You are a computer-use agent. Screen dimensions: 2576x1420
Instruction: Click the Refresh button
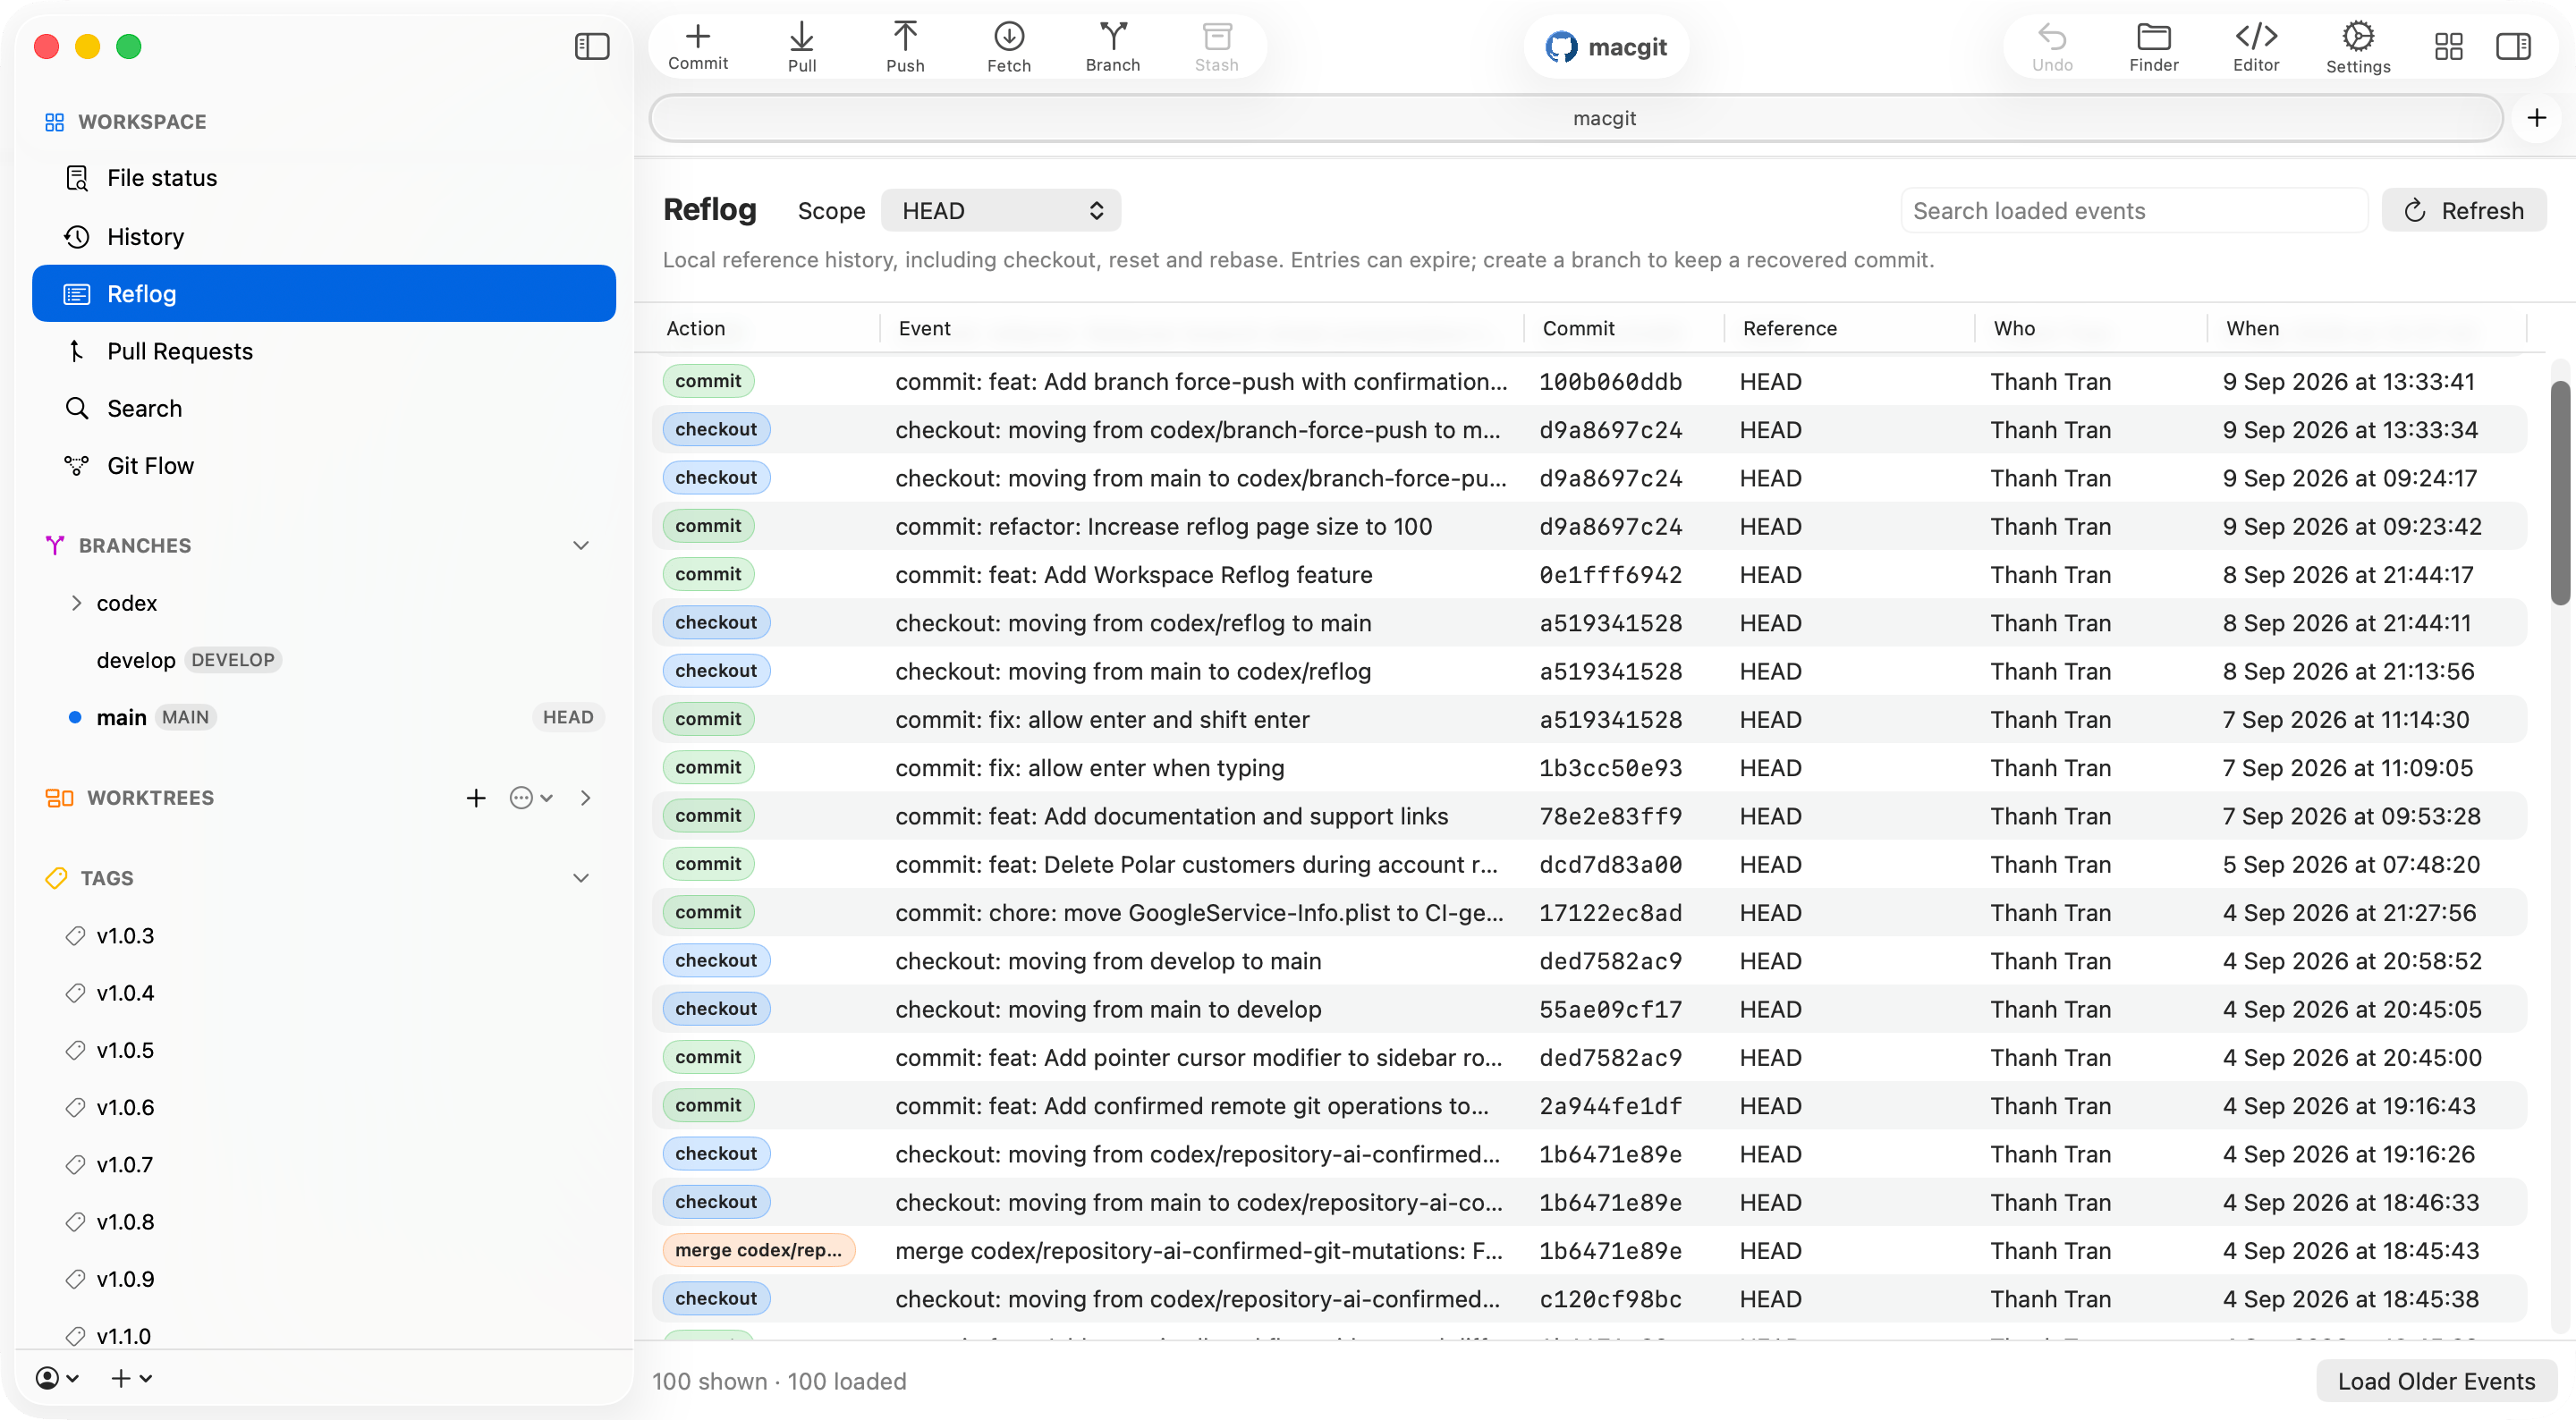point(2464,211)
